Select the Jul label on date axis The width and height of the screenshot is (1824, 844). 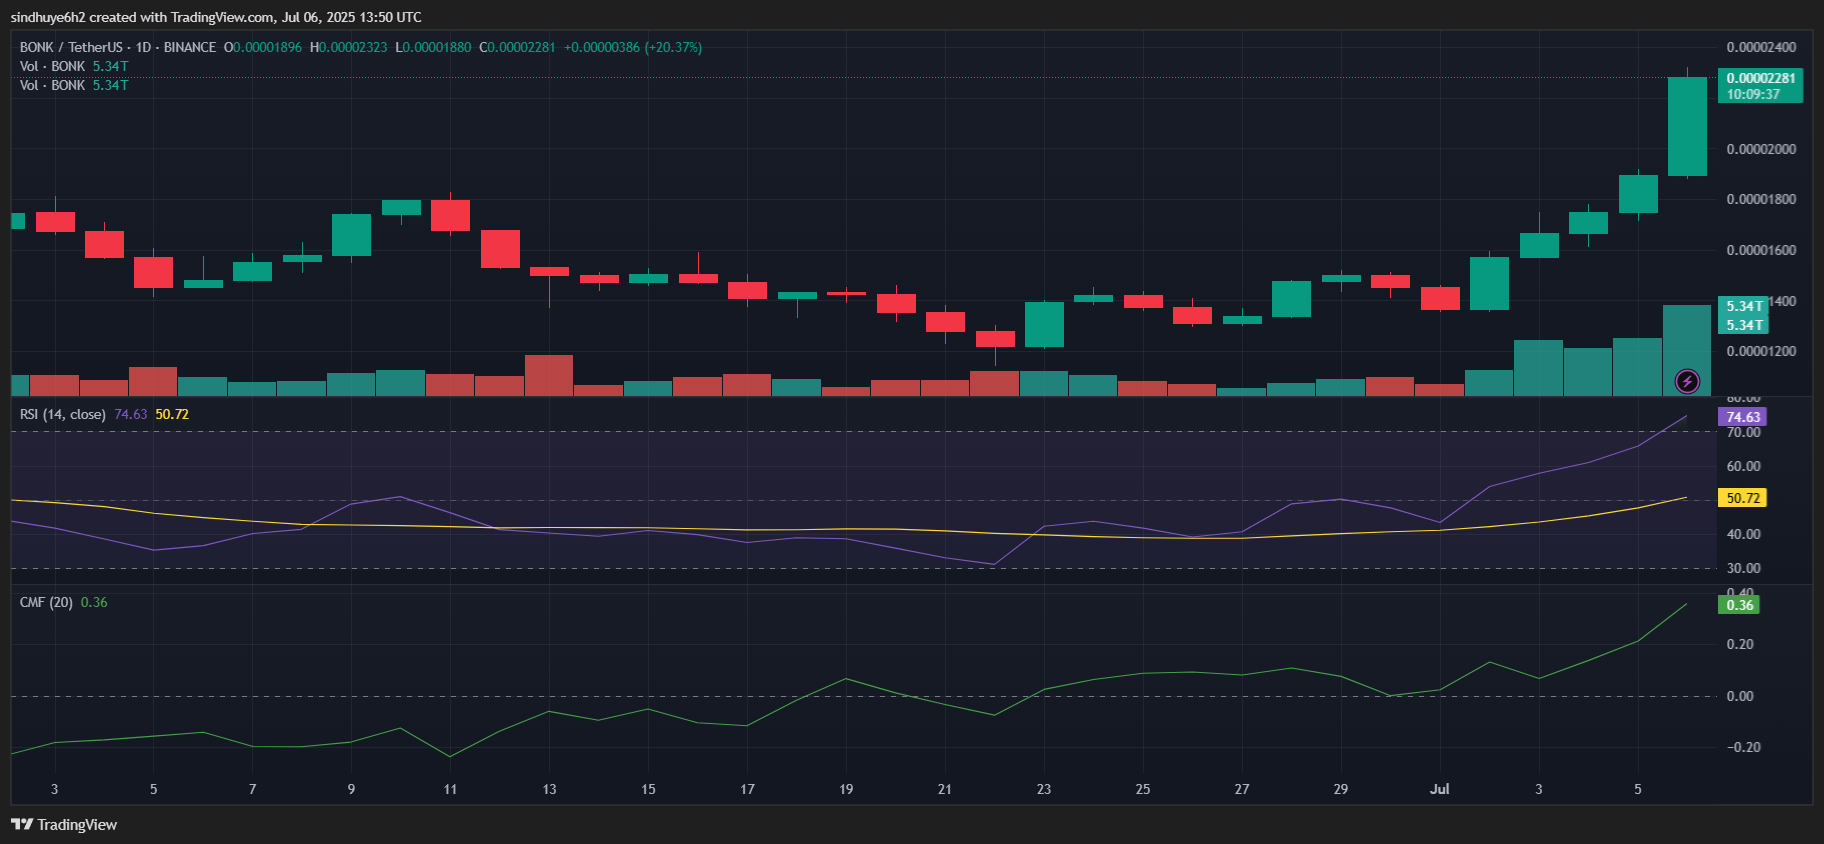tap(1439, 789)
